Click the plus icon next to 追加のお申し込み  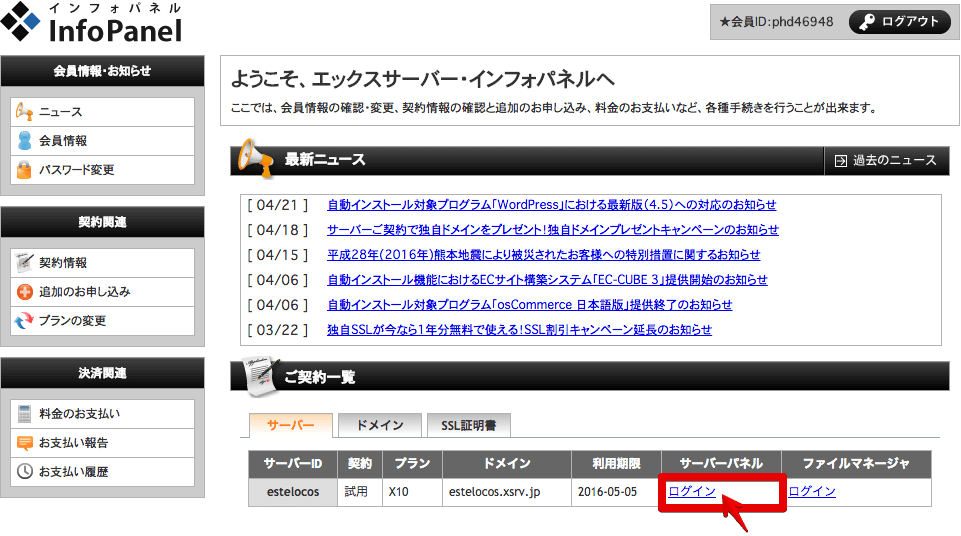[25, 292]
